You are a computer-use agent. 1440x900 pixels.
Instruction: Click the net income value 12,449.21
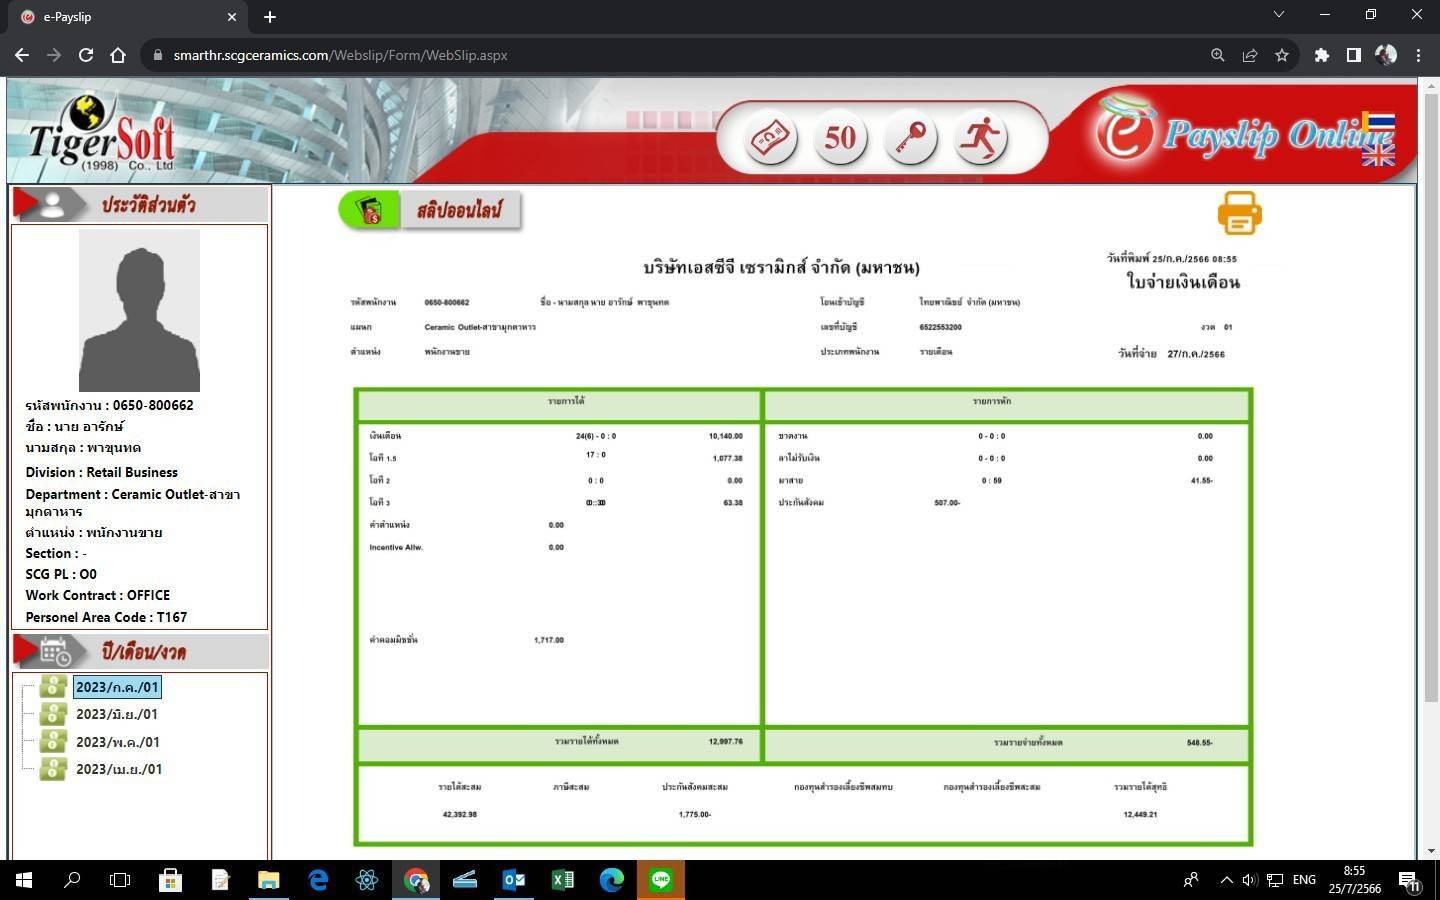(x=1140, y=815)
